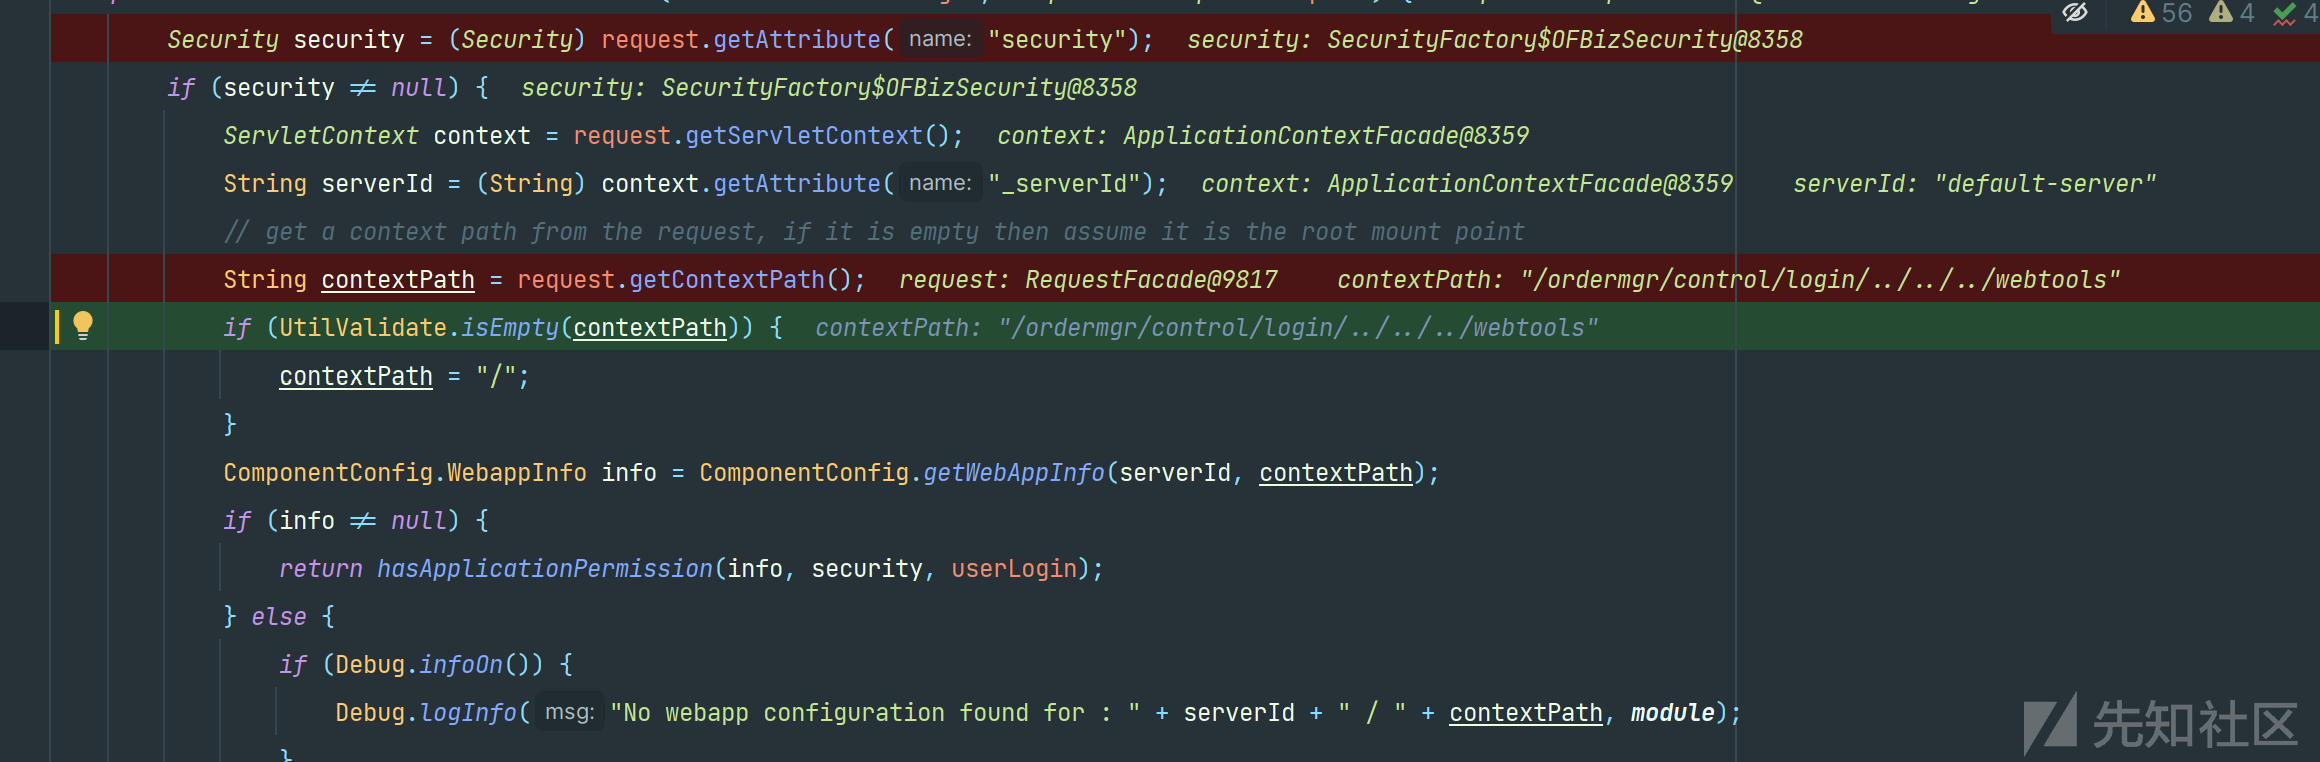
Task: Click the yellow lightbulb quick-fix icon
Action: click(x=83, y=325)
